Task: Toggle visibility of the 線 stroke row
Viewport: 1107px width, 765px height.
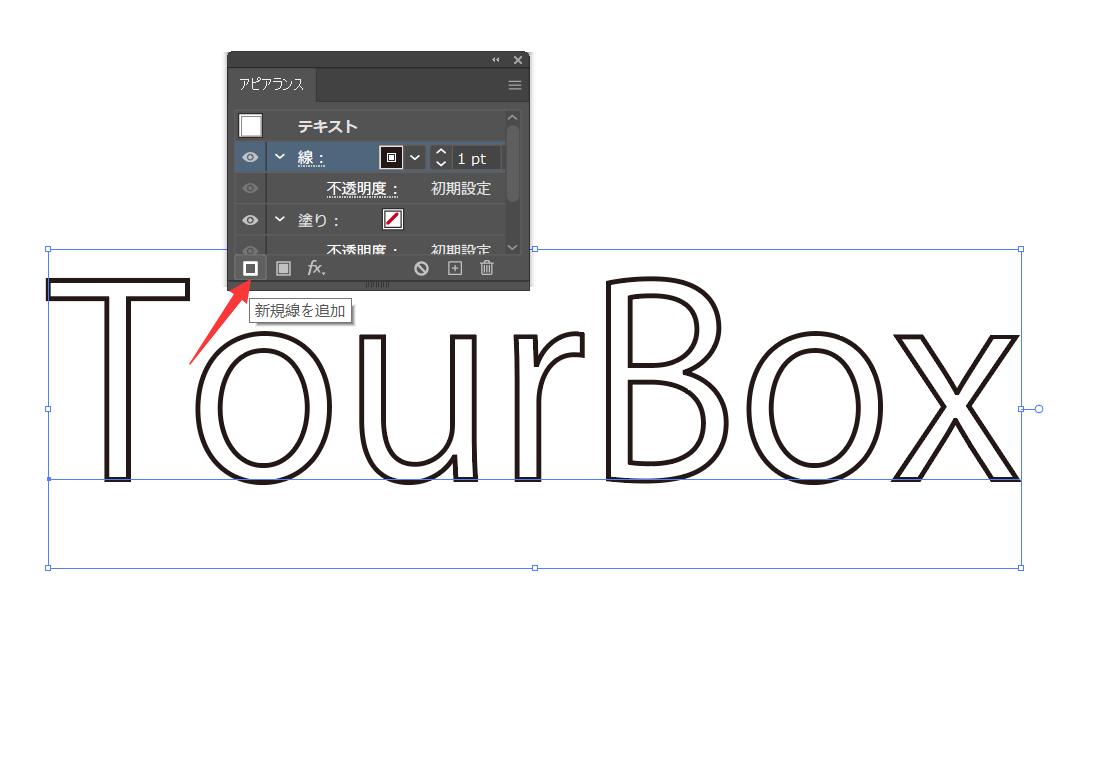Action: click(x=250, y=158)
